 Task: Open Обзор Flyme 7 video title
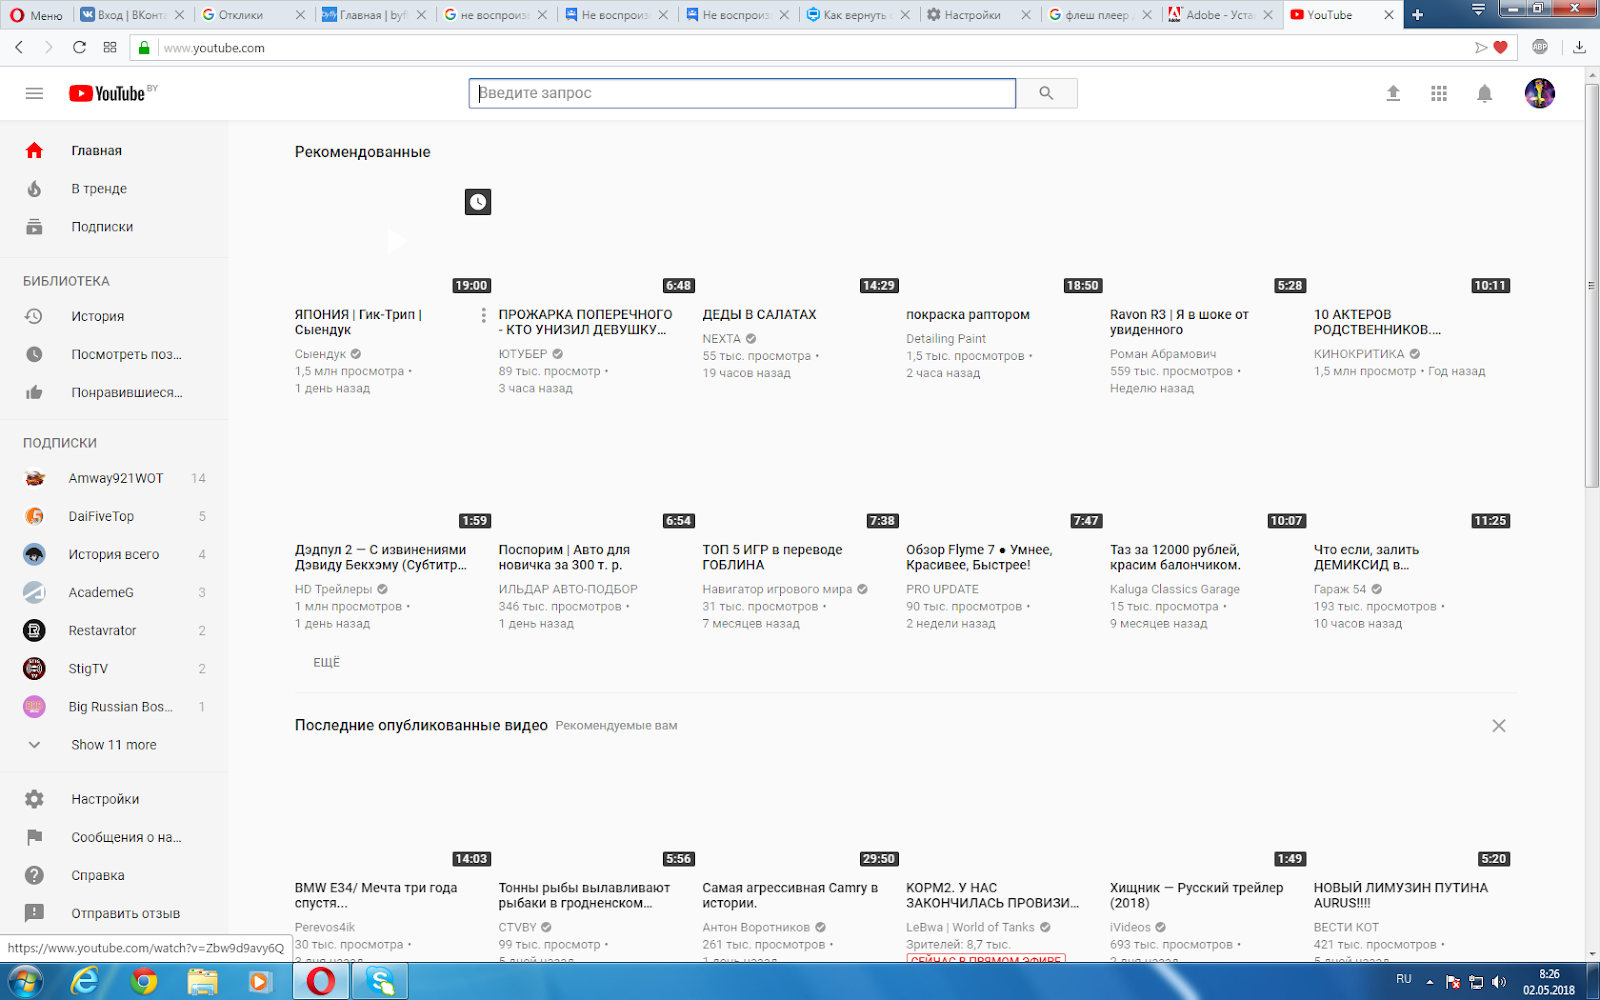pos(979,557)
